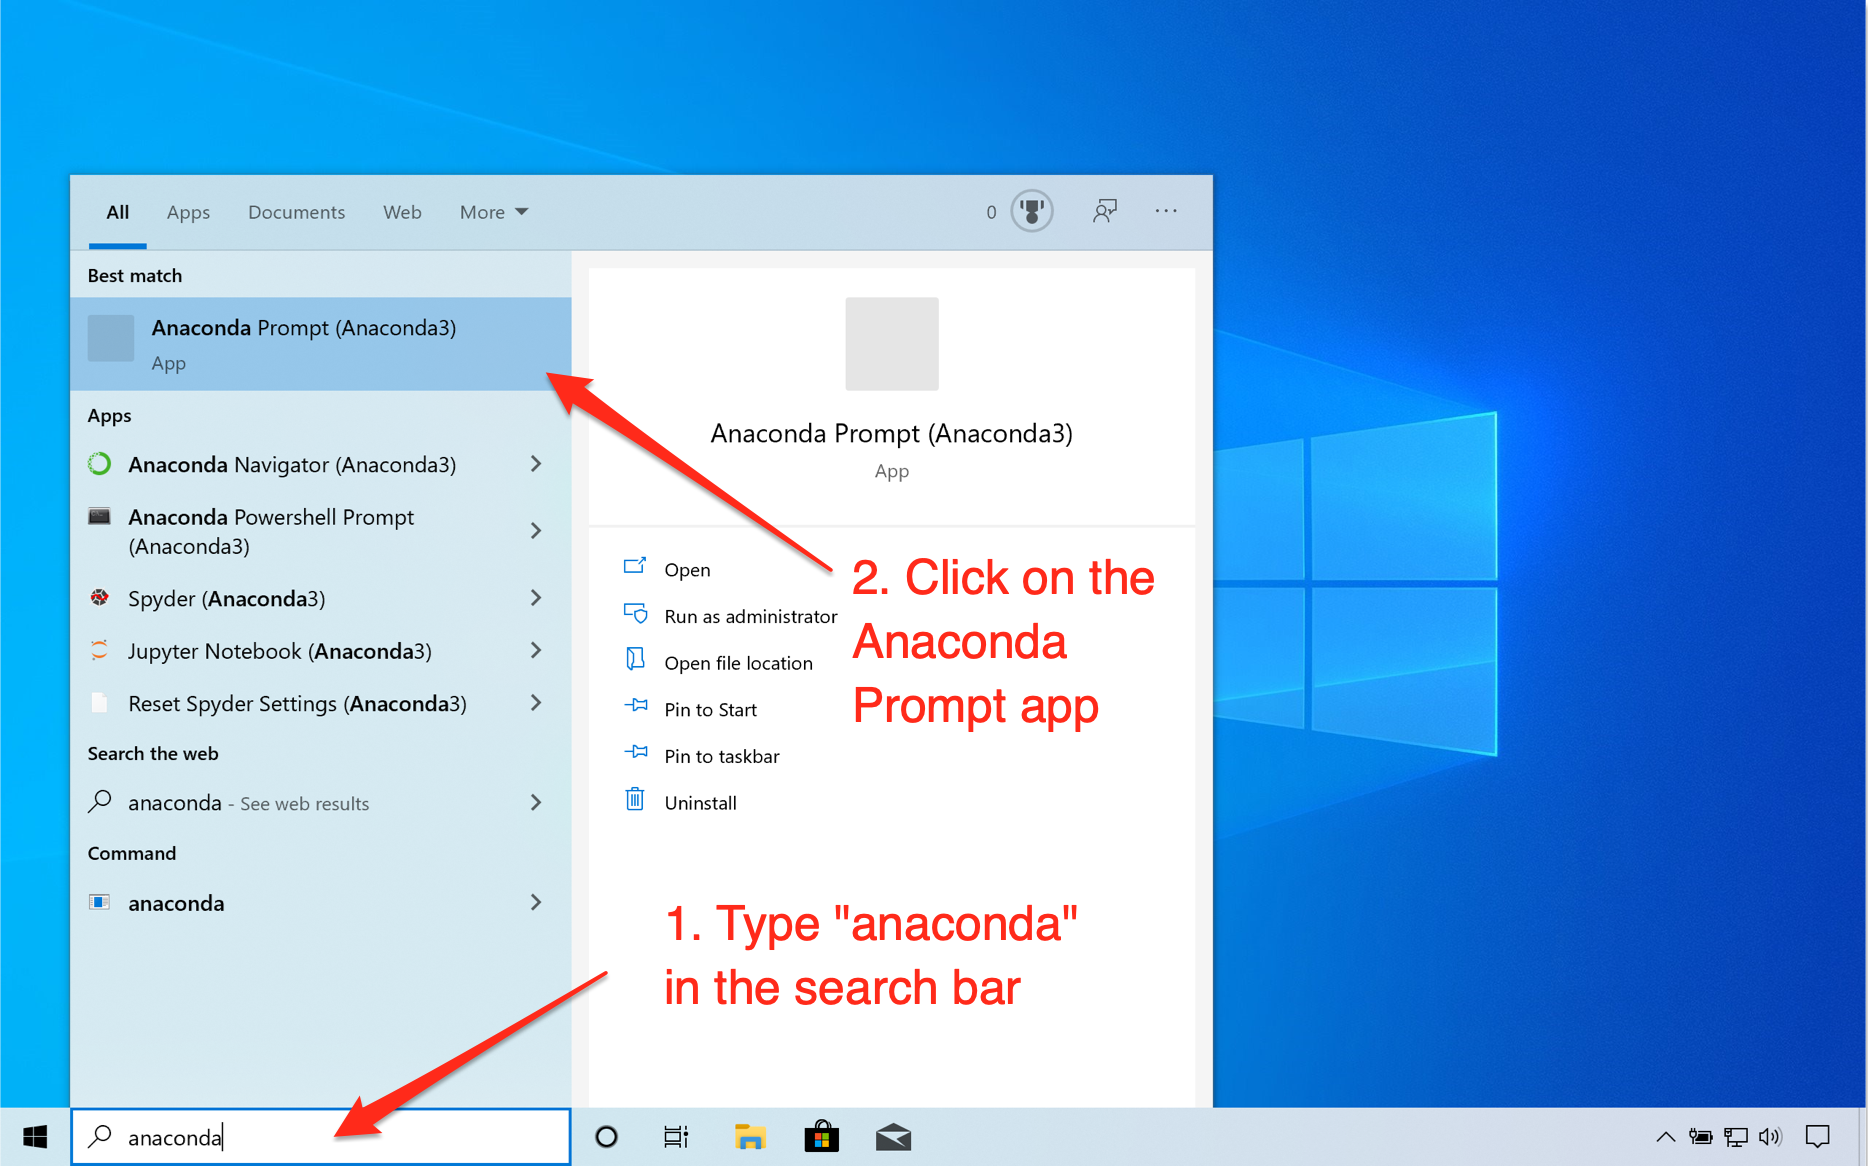Click the Uninstall trash can icon
This screenshot has width=1868, height=1166.
(635, 800)
